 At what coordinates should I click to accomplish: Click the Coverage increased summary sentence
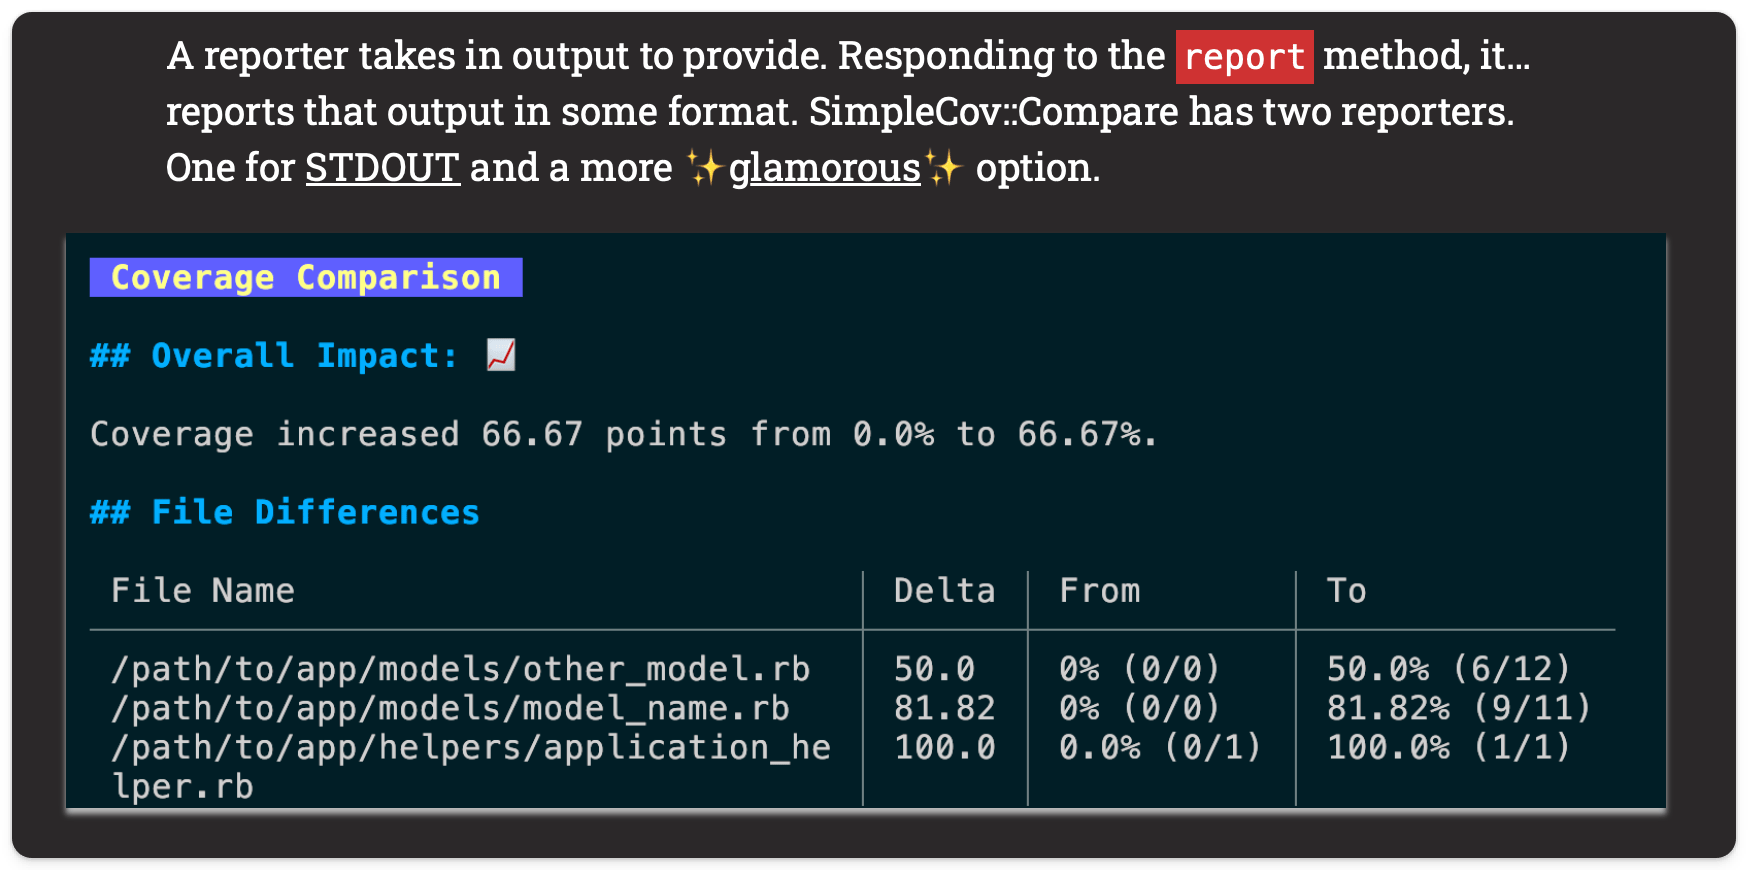[623, 434]
